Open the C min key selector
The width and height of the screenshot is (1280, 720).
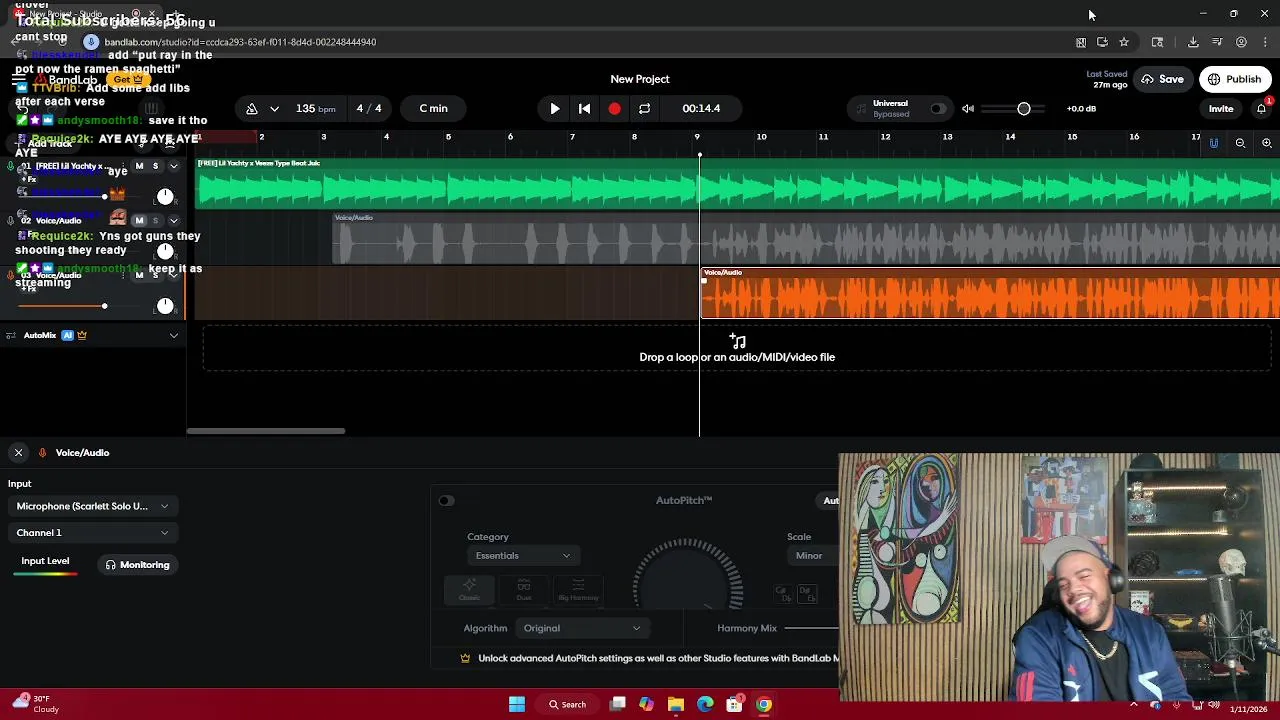[x=434, y=108]
